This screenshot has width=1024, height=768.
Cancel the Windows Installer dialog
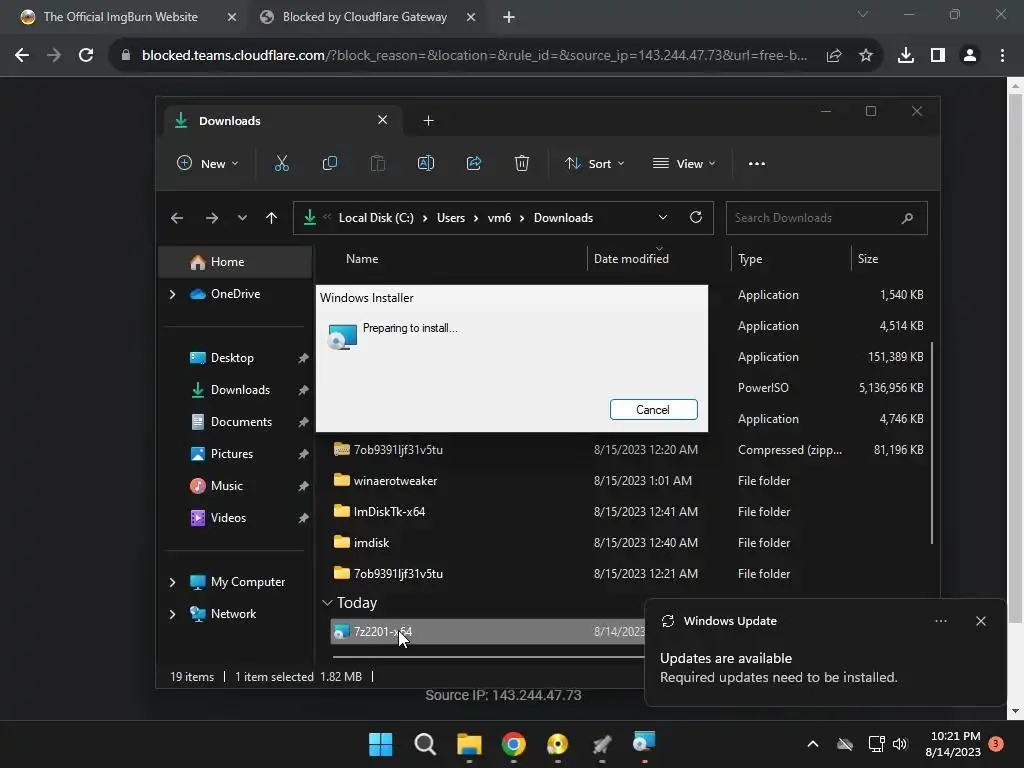point(653,409)
